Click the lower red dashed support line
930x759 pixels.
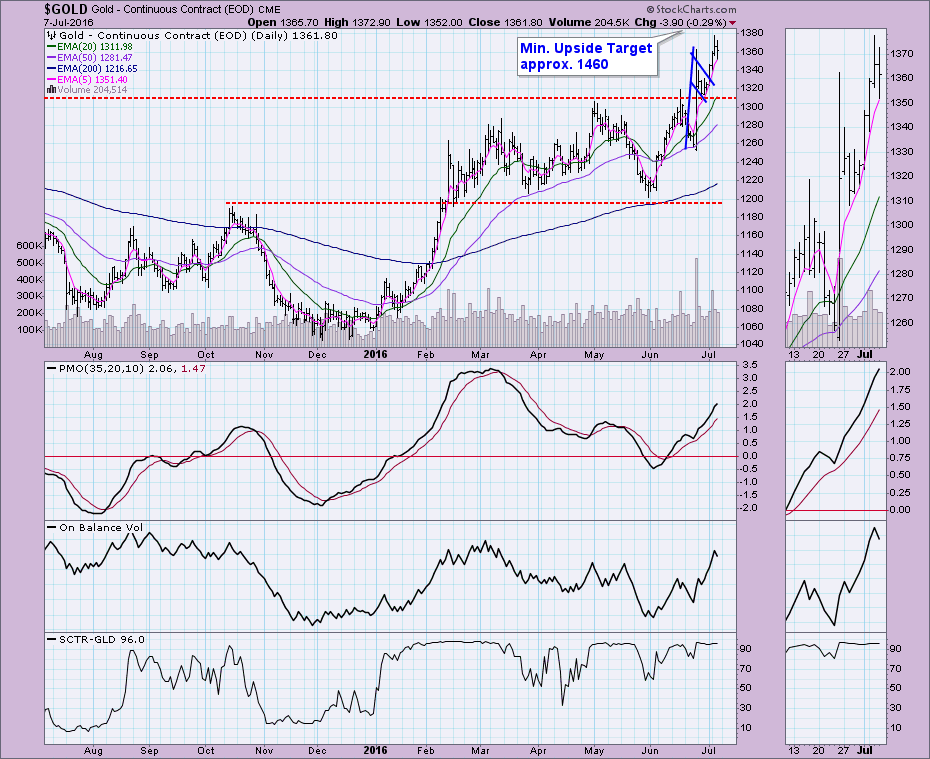pyautogui.click(x=400, y=203)
